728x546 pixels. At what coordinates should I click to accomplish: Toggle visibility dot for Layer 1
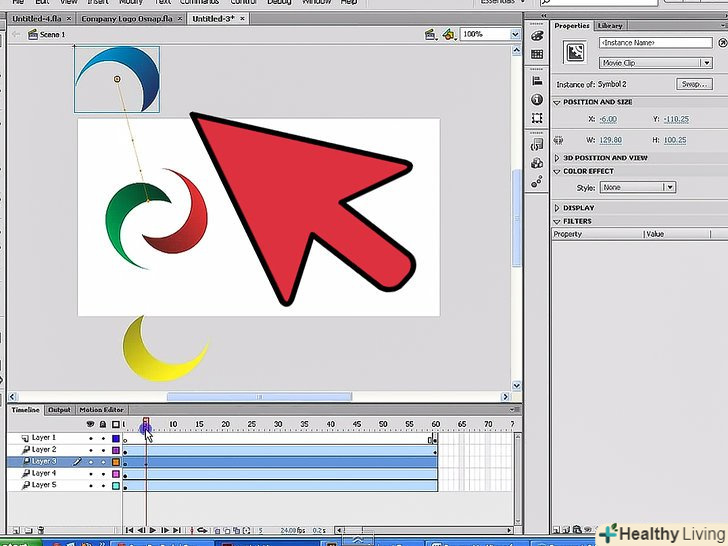click(91, 438)
